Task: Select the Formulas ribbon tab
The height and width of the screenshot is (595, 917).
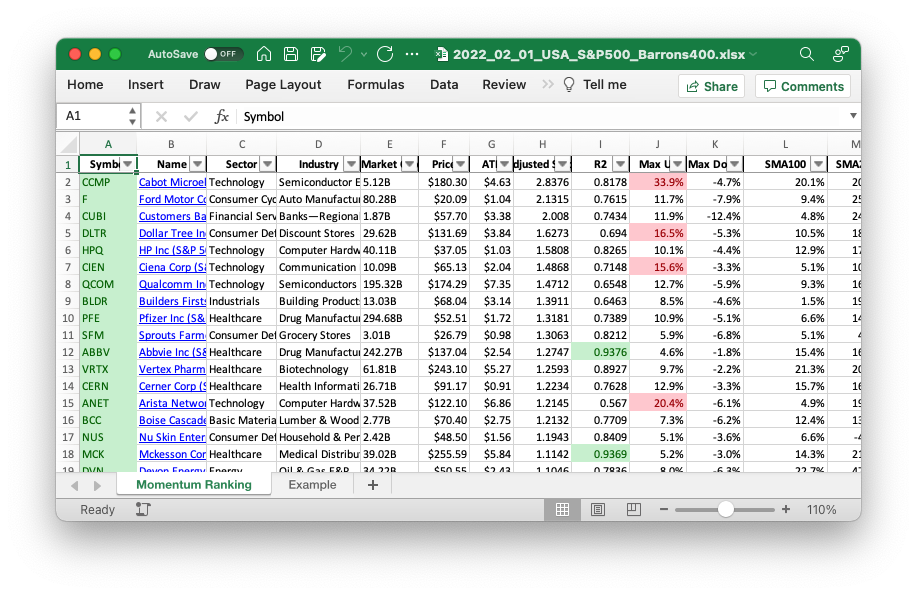Action: pos(375,85)
